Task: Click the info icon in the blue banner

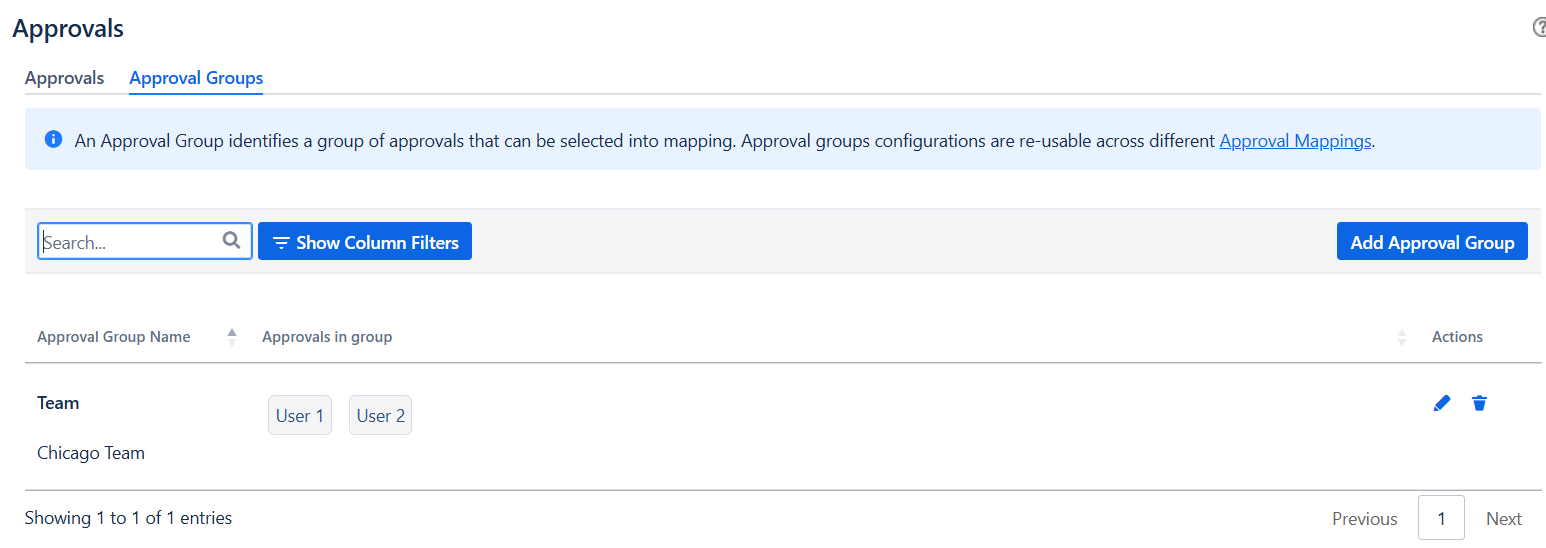Action: pos(54,139)
